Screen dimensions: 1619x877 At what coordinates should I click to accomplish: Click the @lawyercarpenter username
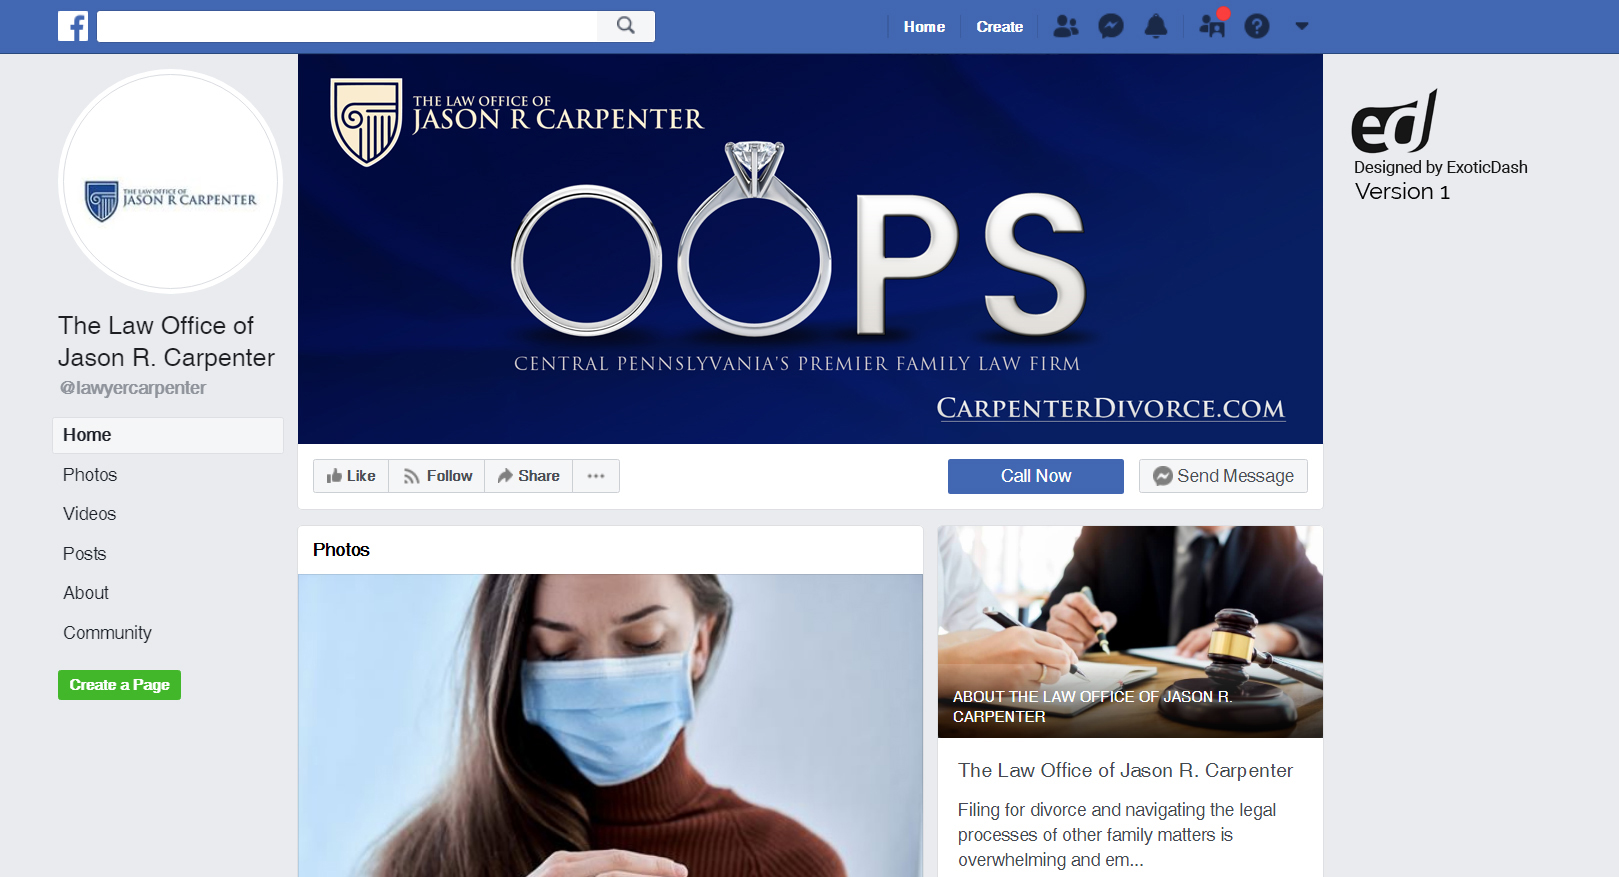click(133, 388)
